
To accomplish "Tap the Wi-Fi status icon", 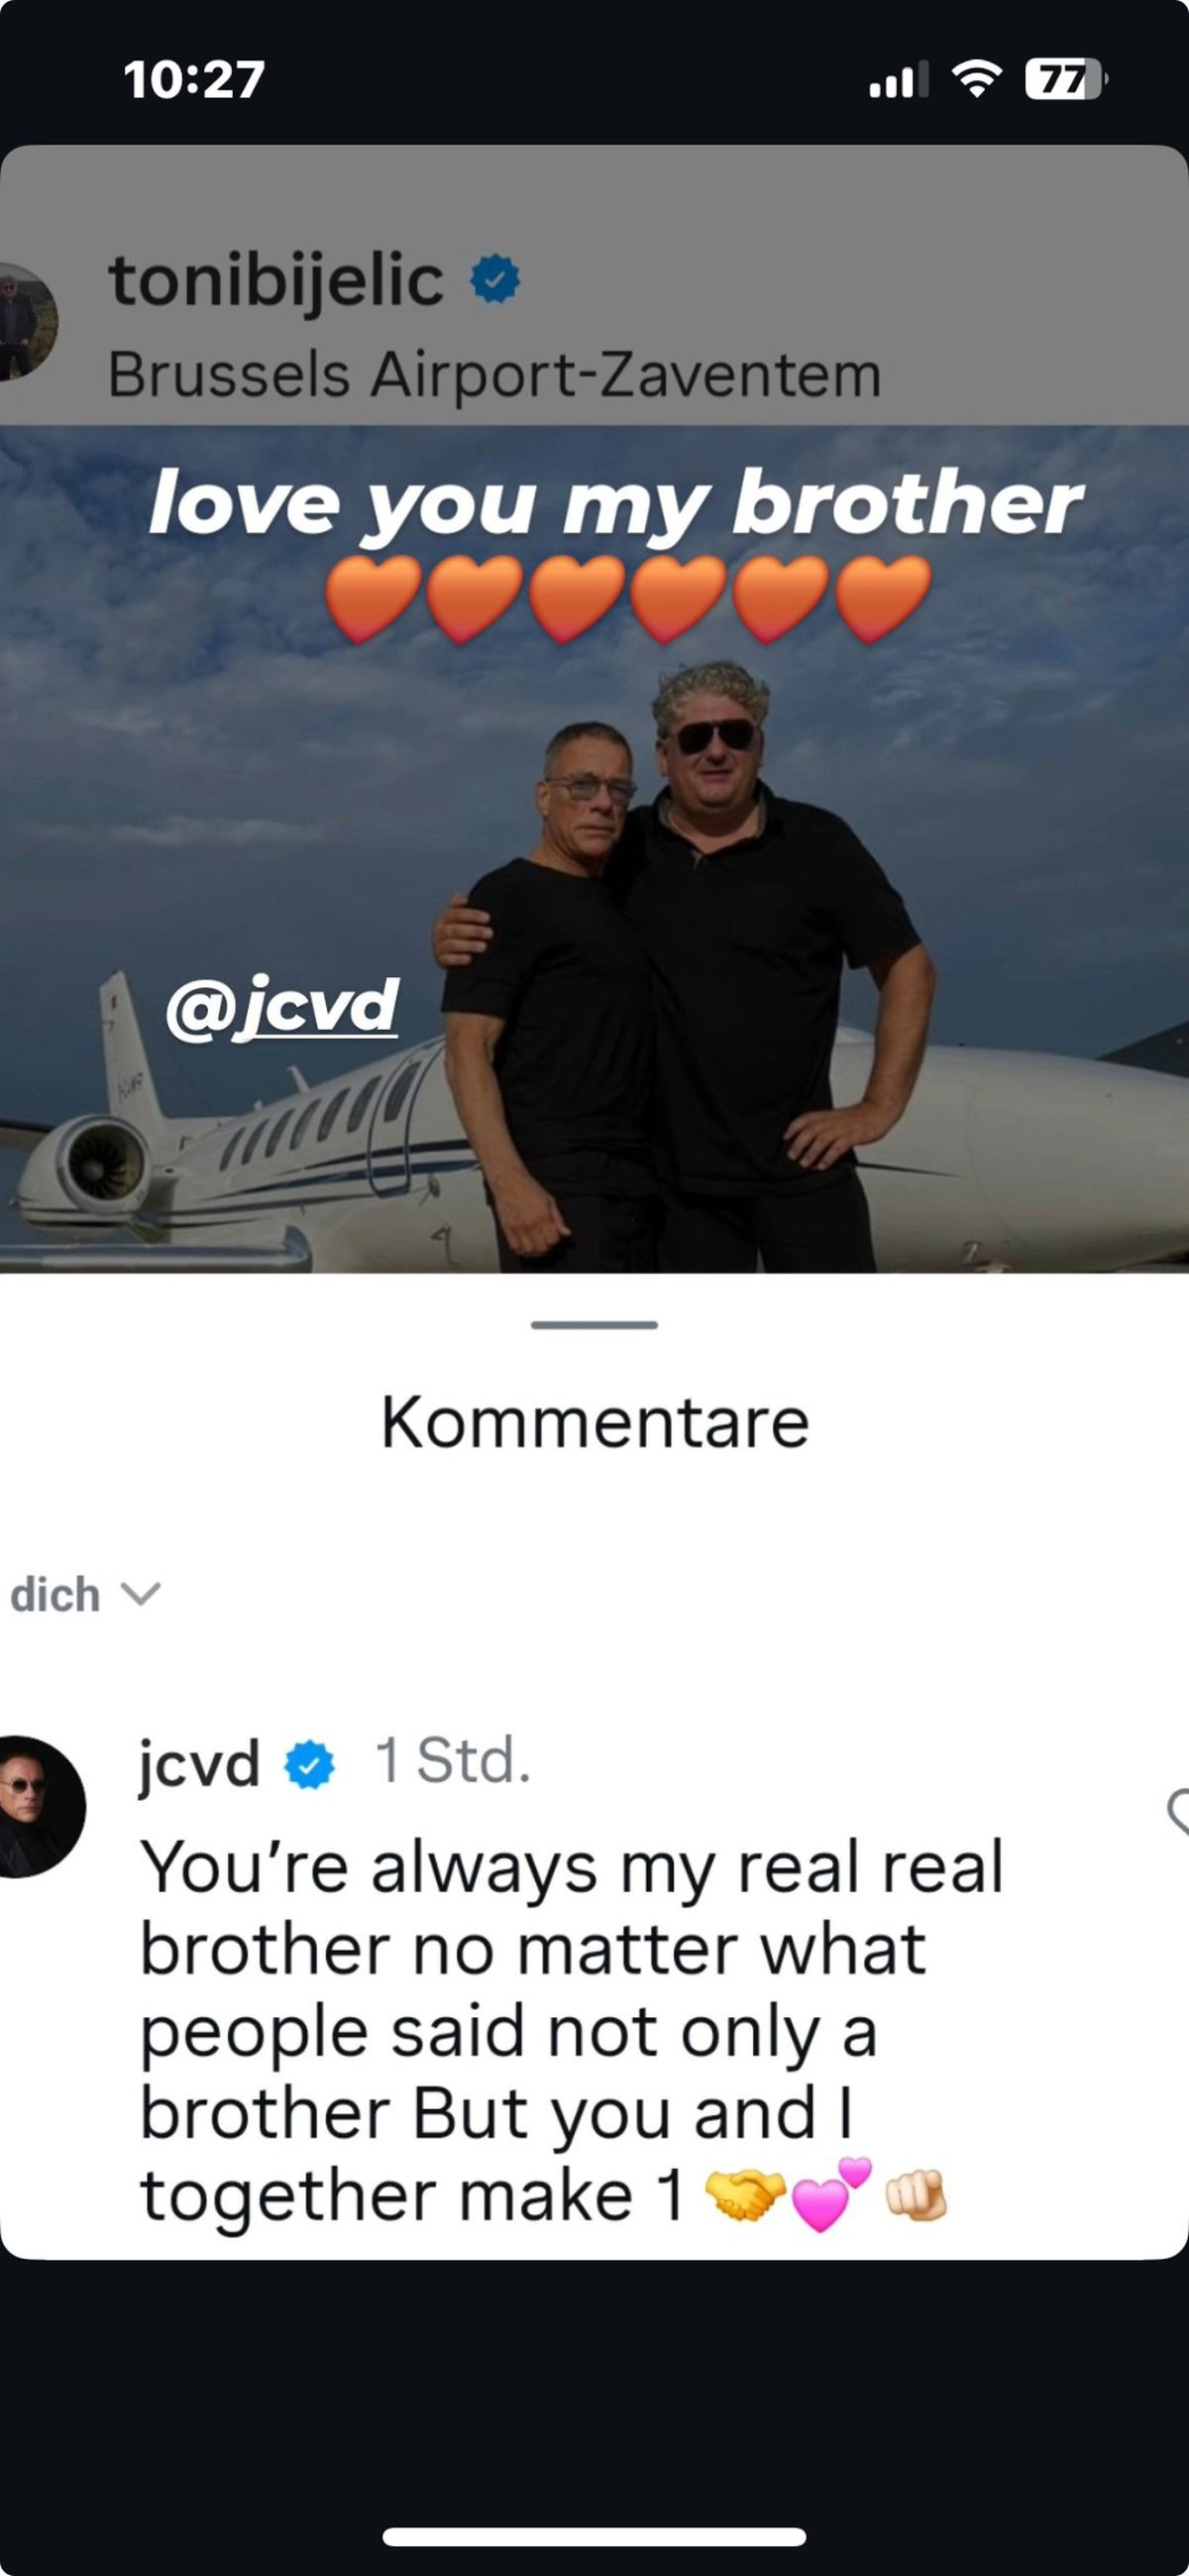I will click(x=977, y=78).
